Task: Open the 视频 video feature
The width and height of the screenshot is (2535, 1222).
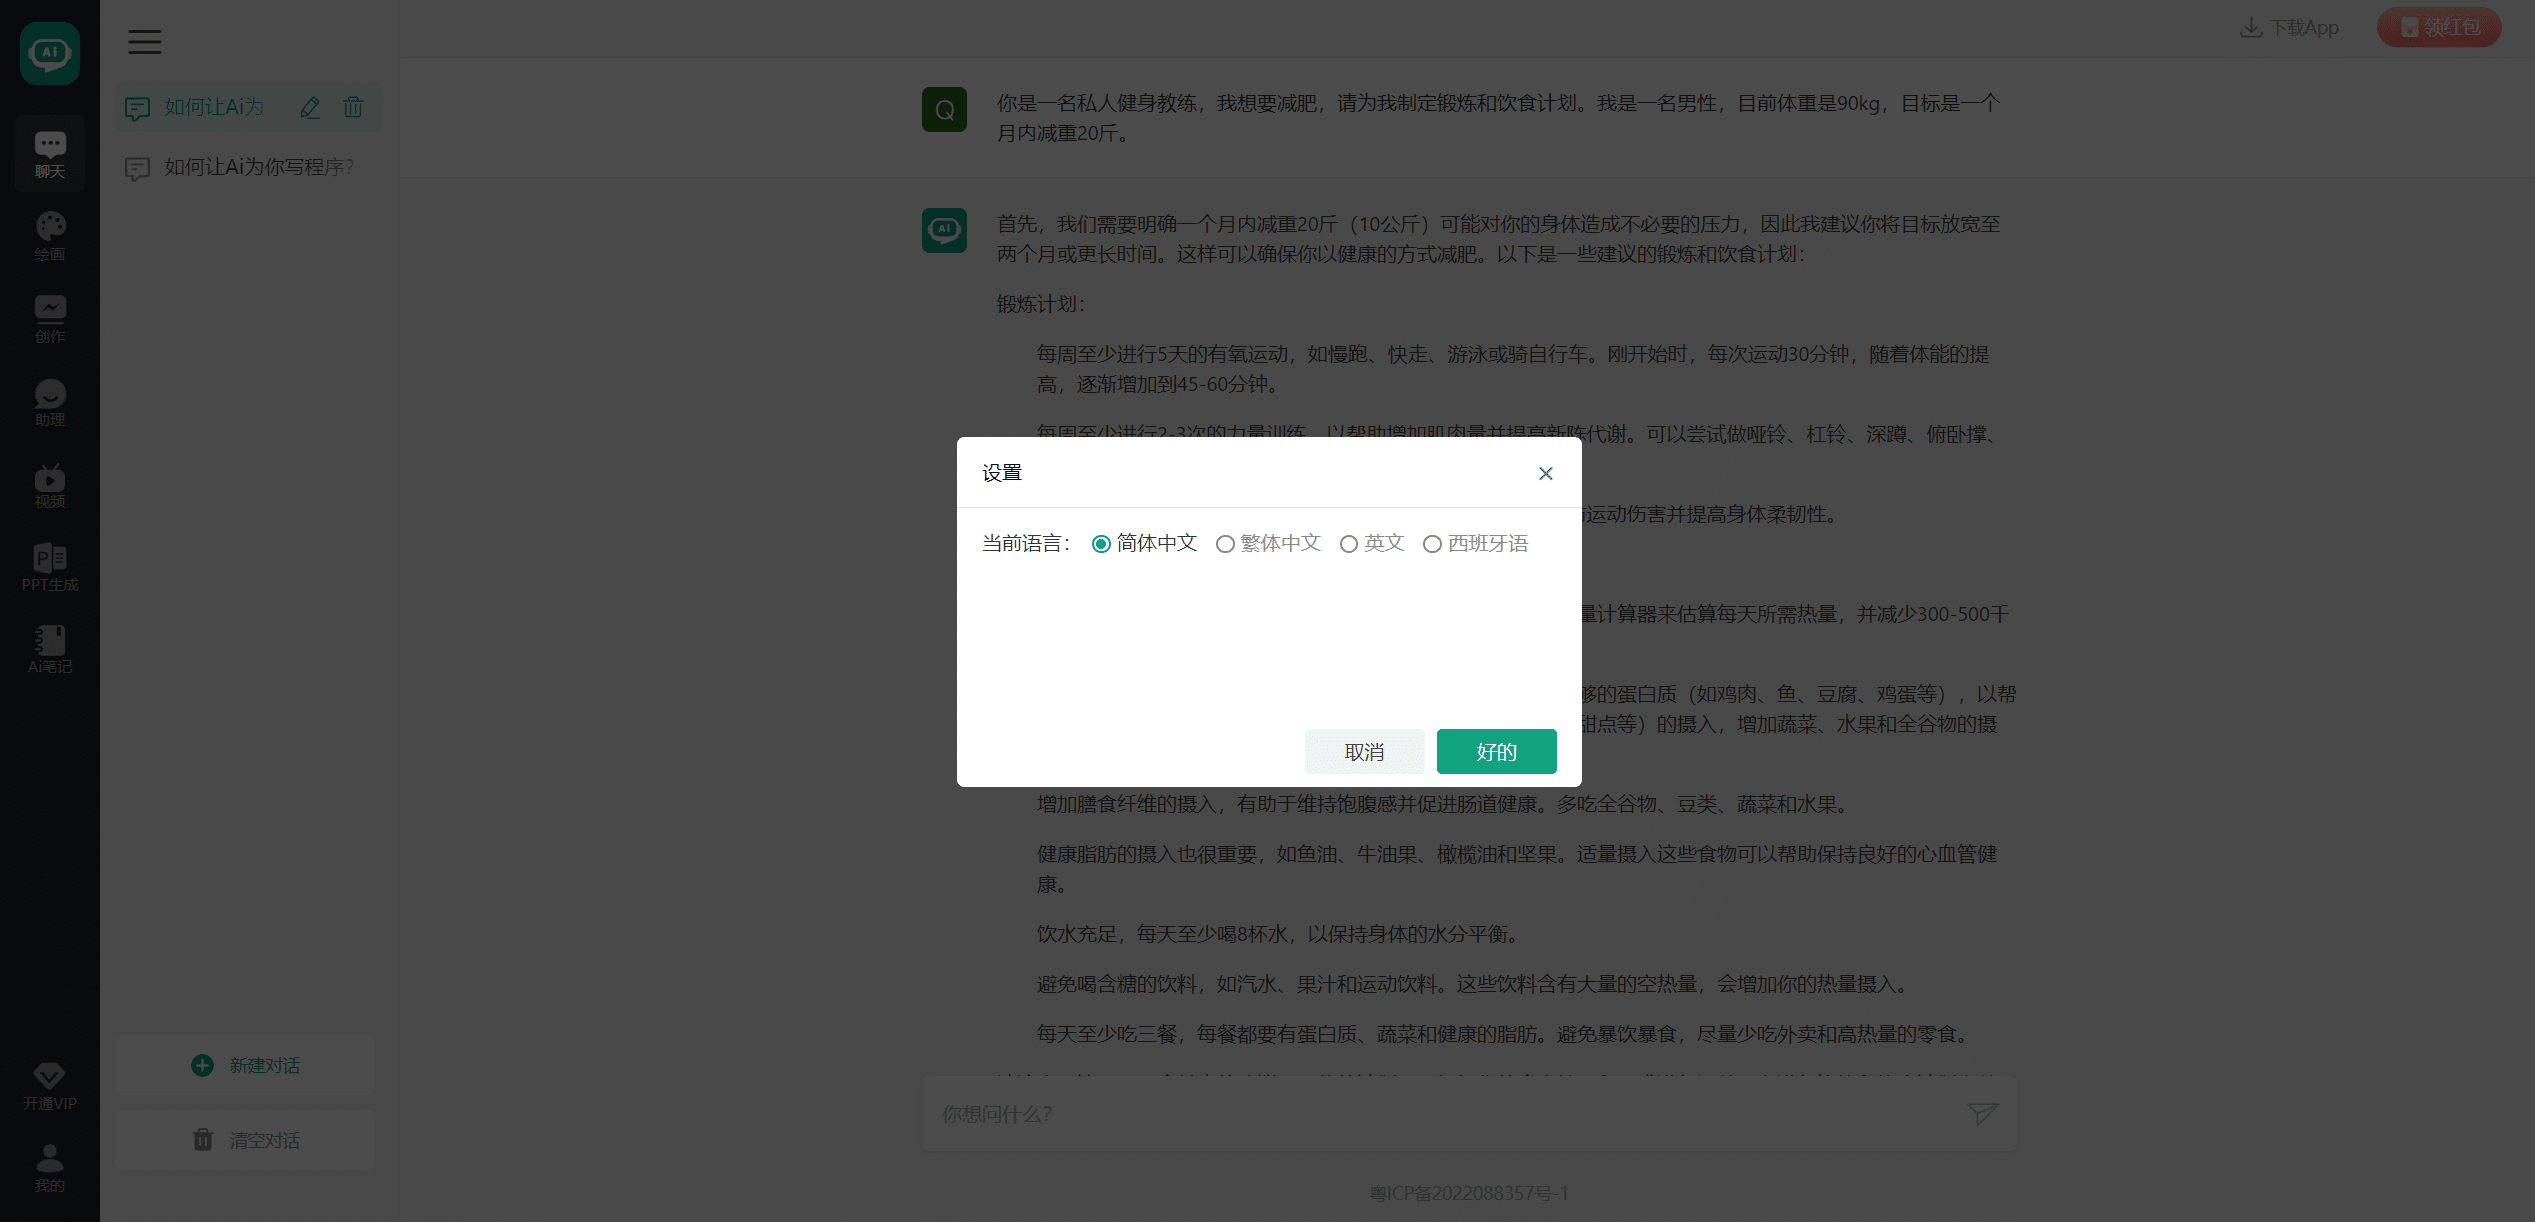Action: click(x=49, y=485)
